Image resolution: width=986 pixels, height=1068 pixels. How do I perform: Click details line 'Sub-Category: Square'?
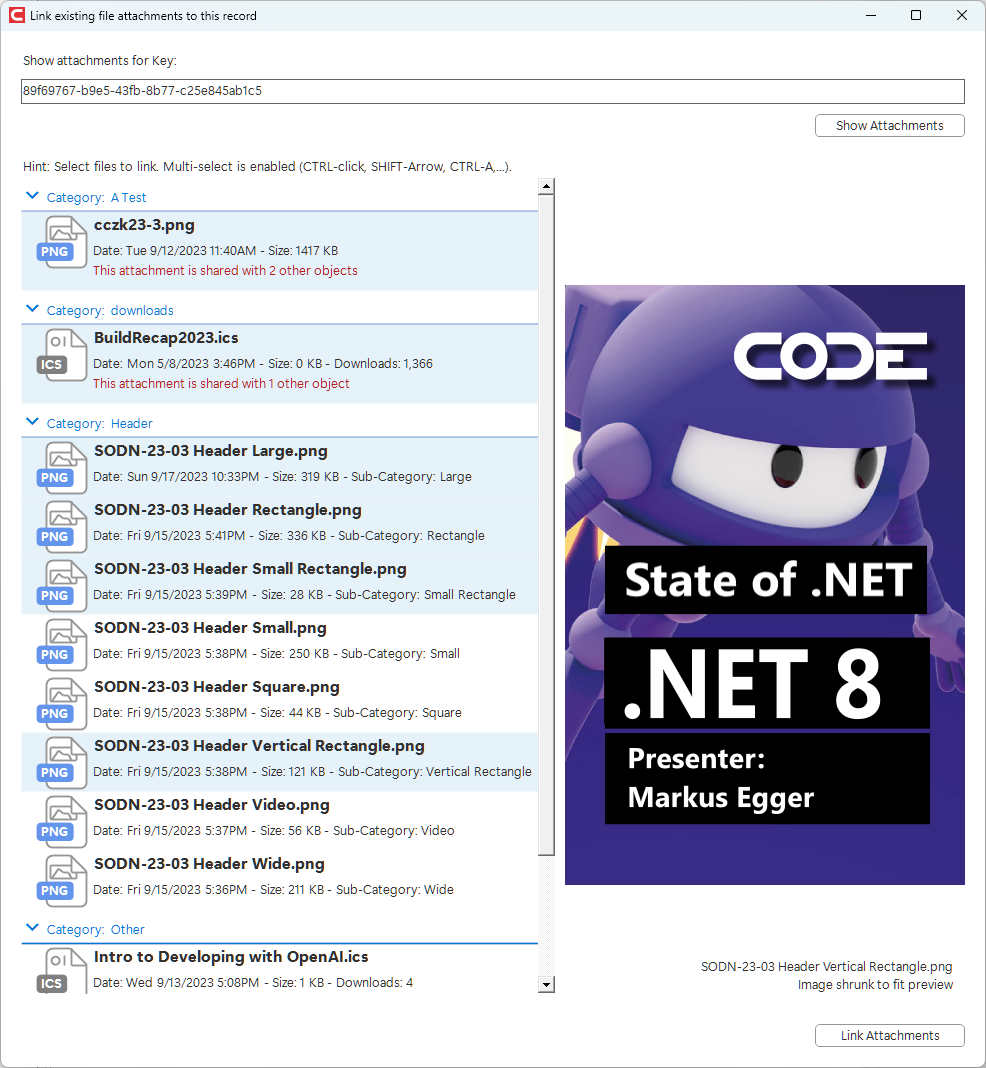[277, 712]
